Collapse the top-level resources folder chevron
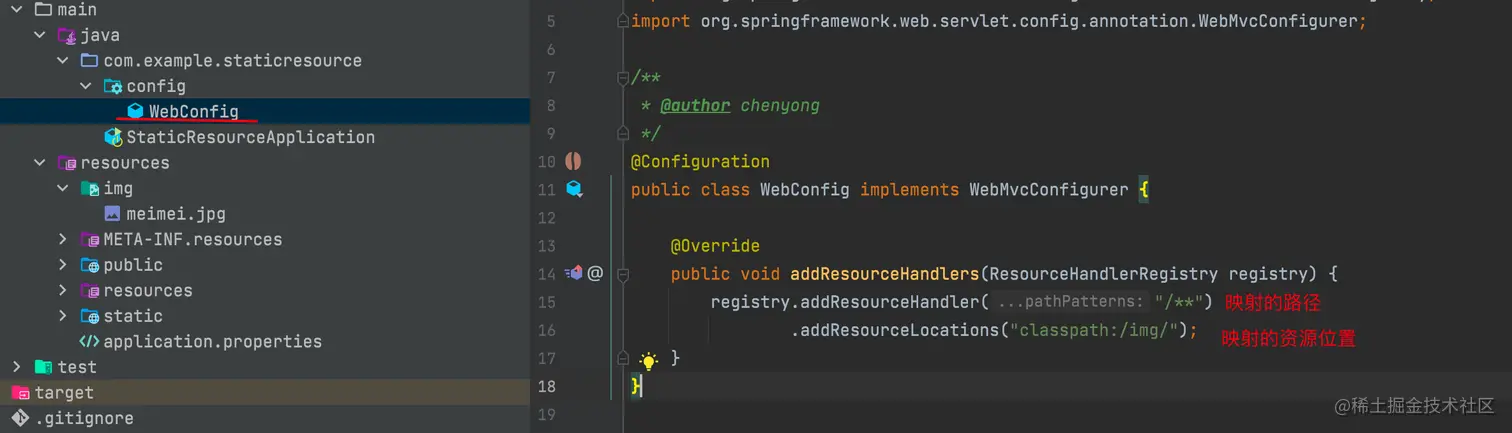Viewport: 1512px width, 433px height. click(x=40, y=163)
